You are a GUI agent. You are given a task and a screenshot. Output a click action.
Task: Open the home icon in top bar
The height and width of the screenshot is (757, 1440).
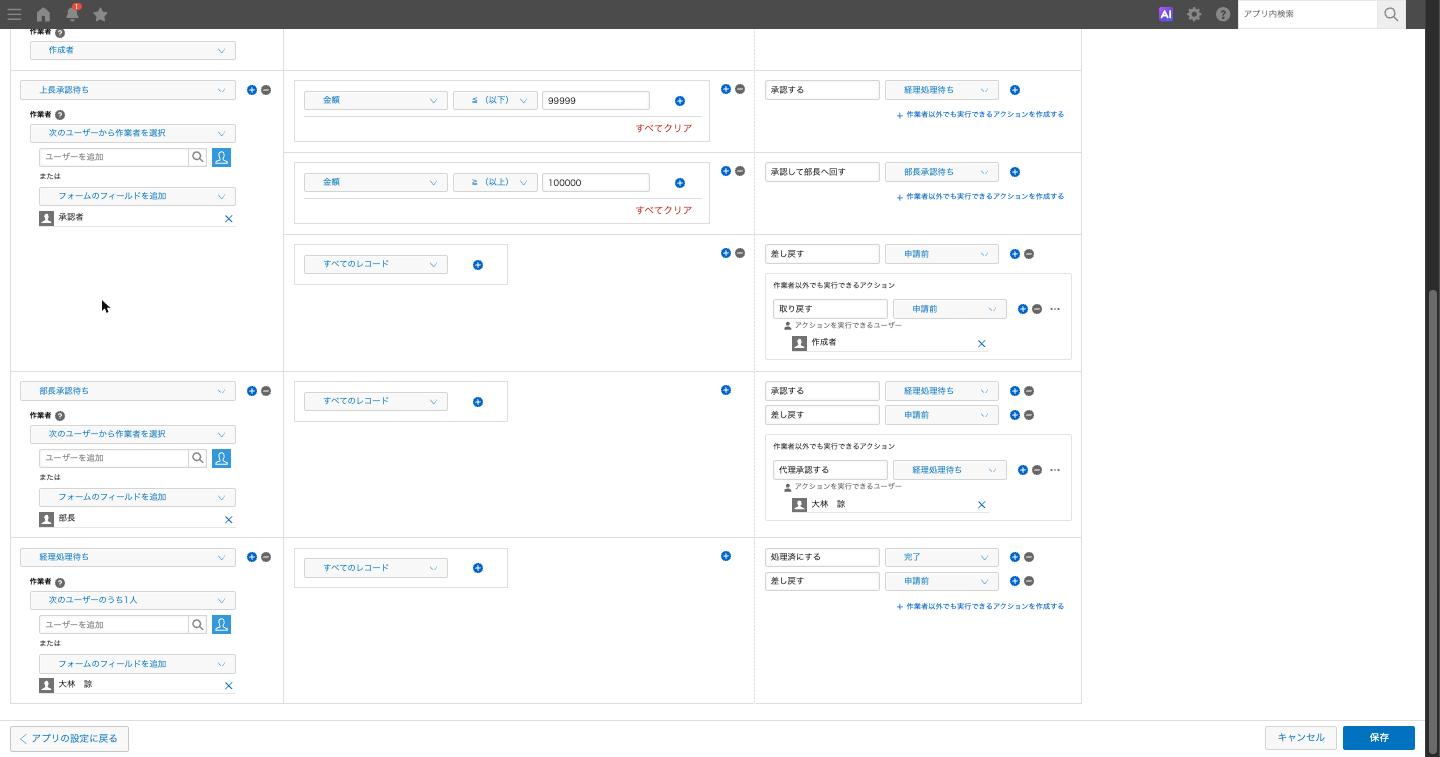click(43, 14)
